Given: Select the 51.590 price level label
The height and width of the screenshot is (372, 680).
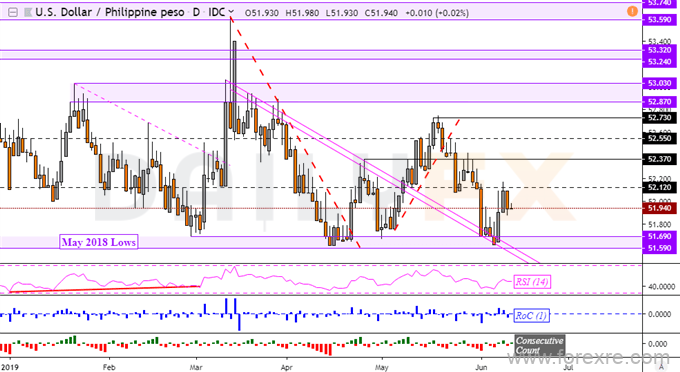Looking at the screenshot, I should 659,248.
